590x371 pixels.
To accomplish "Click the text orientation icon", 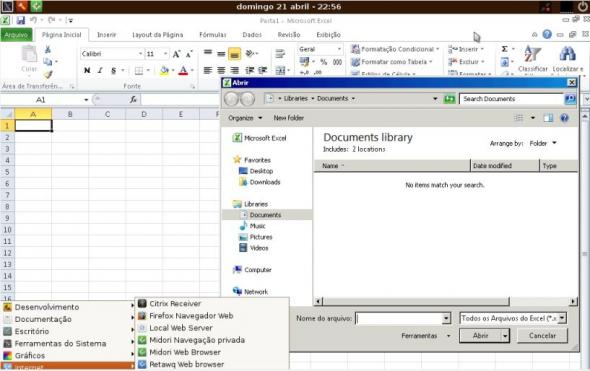I will [x=250, y=54].
